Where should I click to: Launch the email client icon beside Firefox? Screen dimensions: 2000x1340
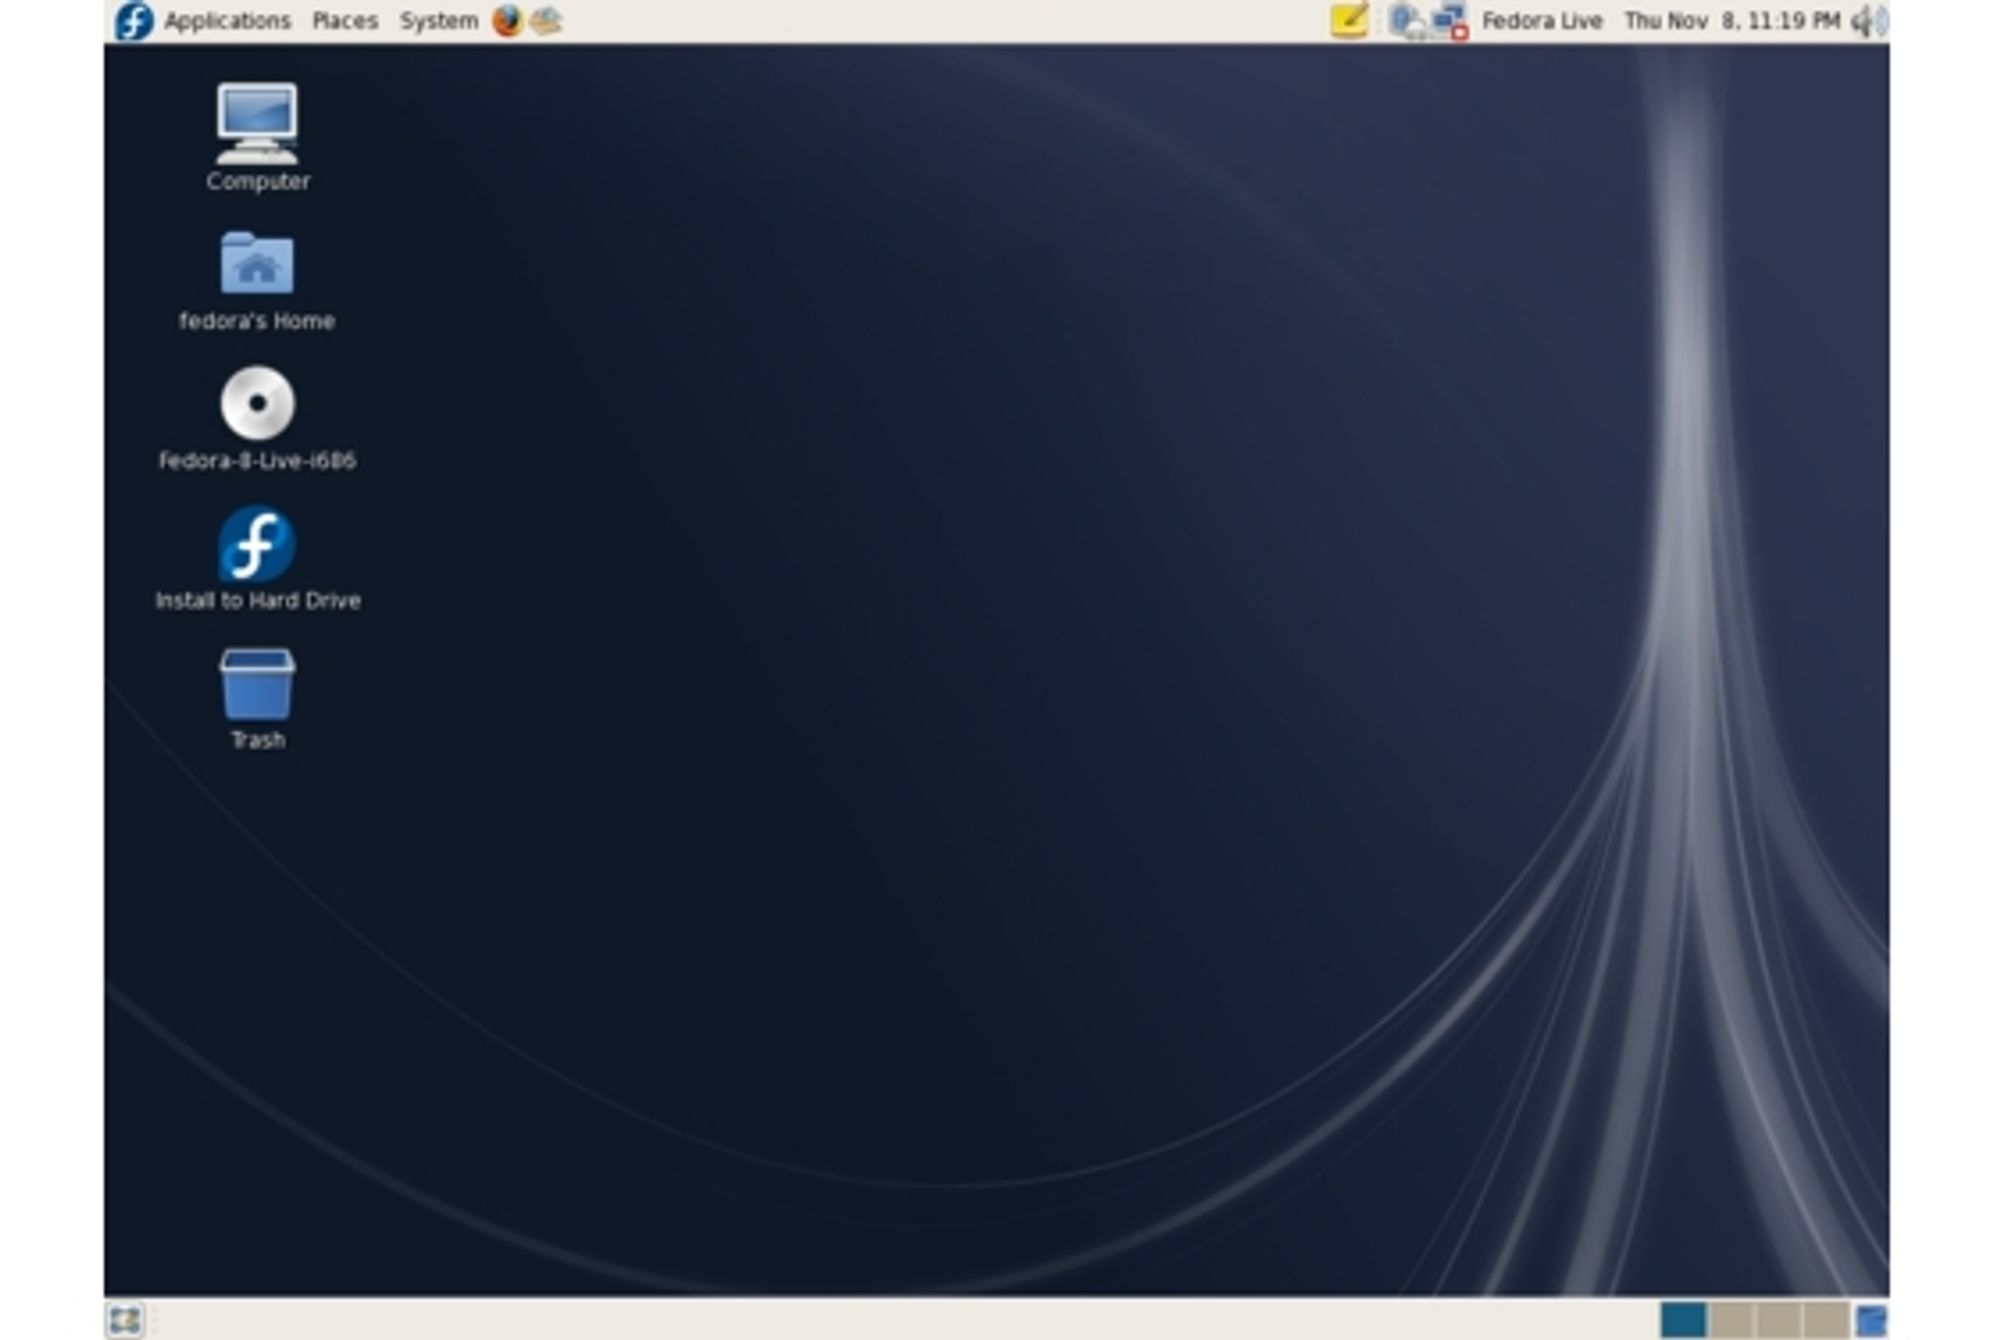tap(546, 21)
